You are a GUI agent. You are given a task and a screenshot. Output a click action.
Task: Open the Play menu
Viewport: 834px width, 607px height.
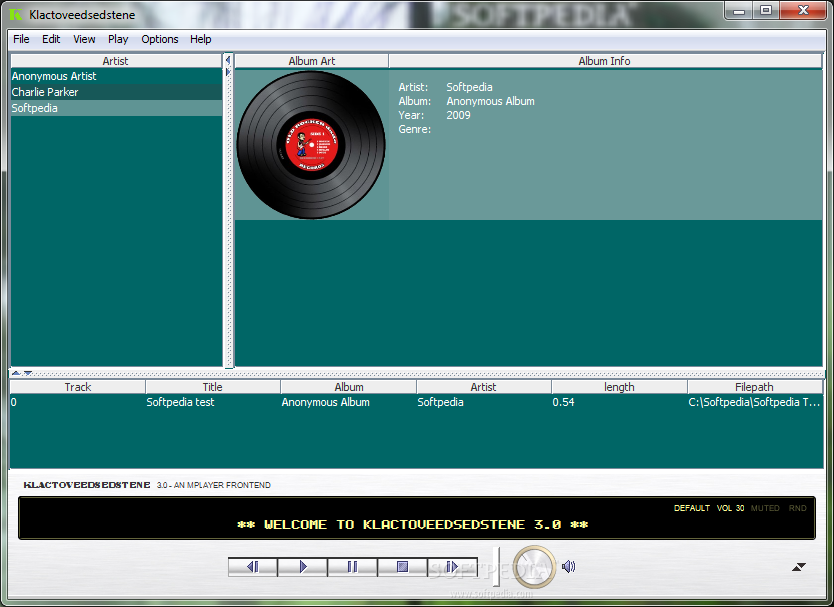point(118,39)
